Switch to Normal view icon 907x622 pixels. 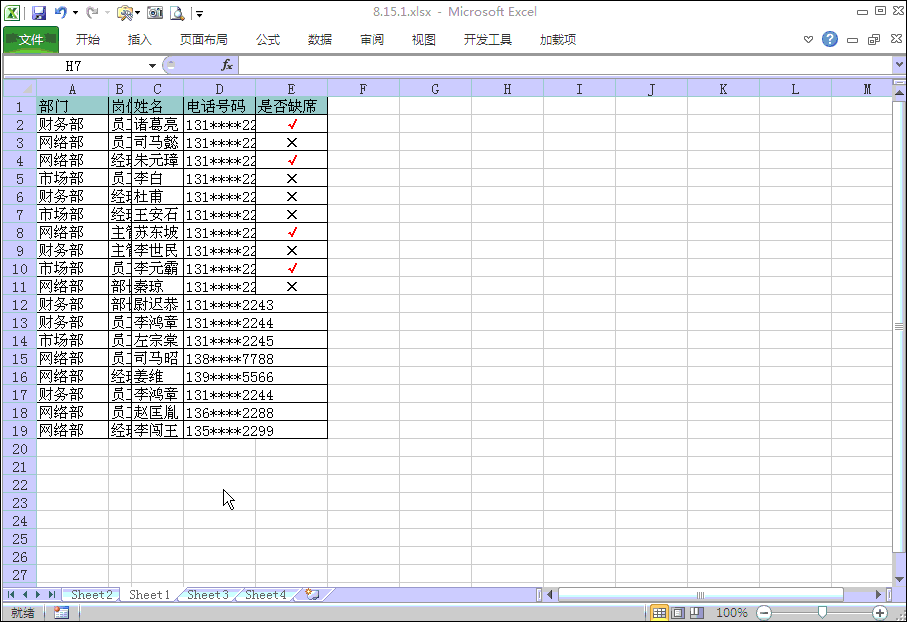coord(659,613)
